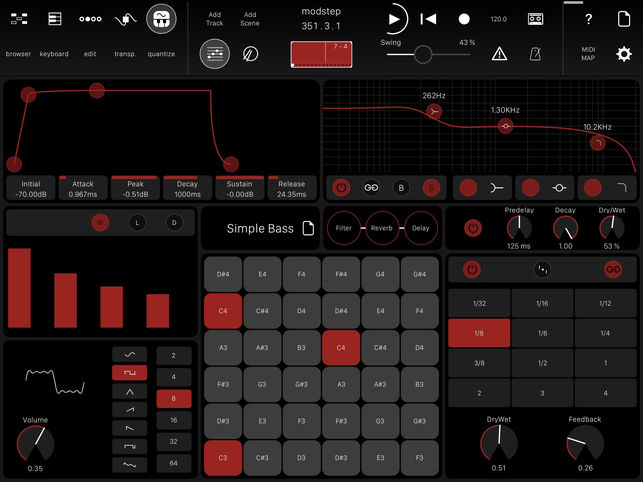The width and height of the screenshot is (643, 482).
Task: Open the quantize synth icon
Action: (x=161, y=19)
